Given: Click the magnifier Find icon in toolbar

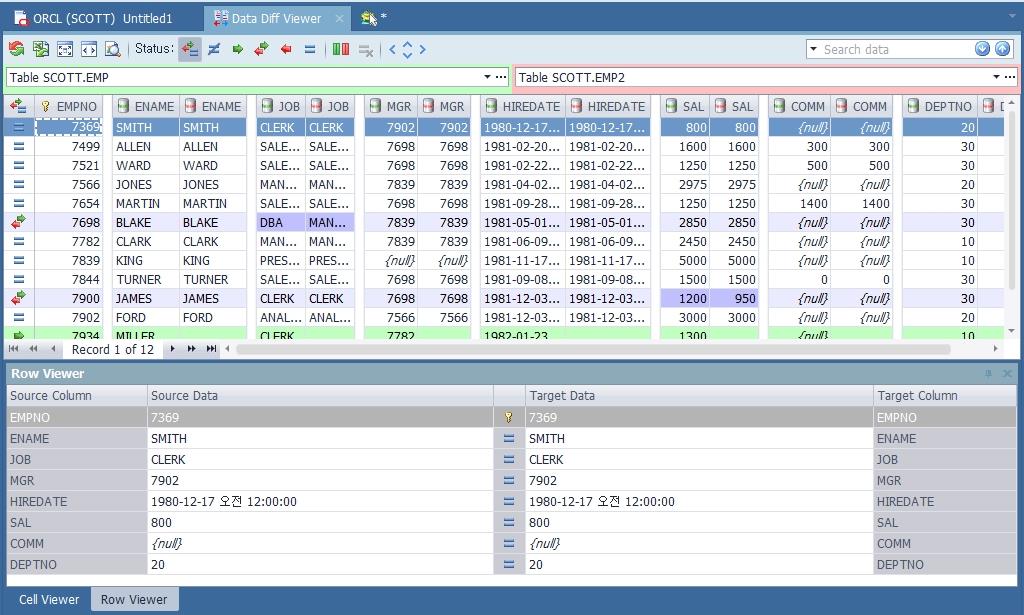Looking at the screenshot, I should click(x=113, y=49).
